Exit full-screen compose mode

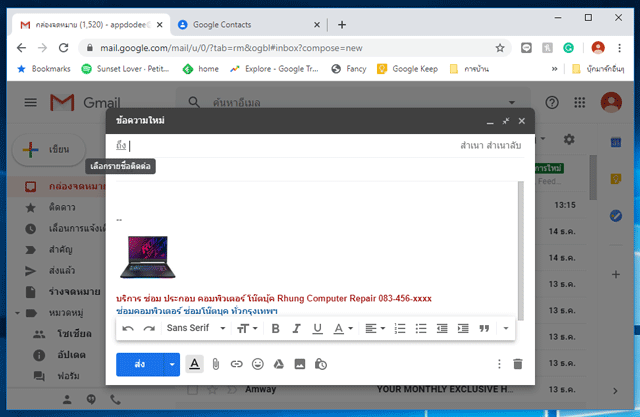click(506, 121)
